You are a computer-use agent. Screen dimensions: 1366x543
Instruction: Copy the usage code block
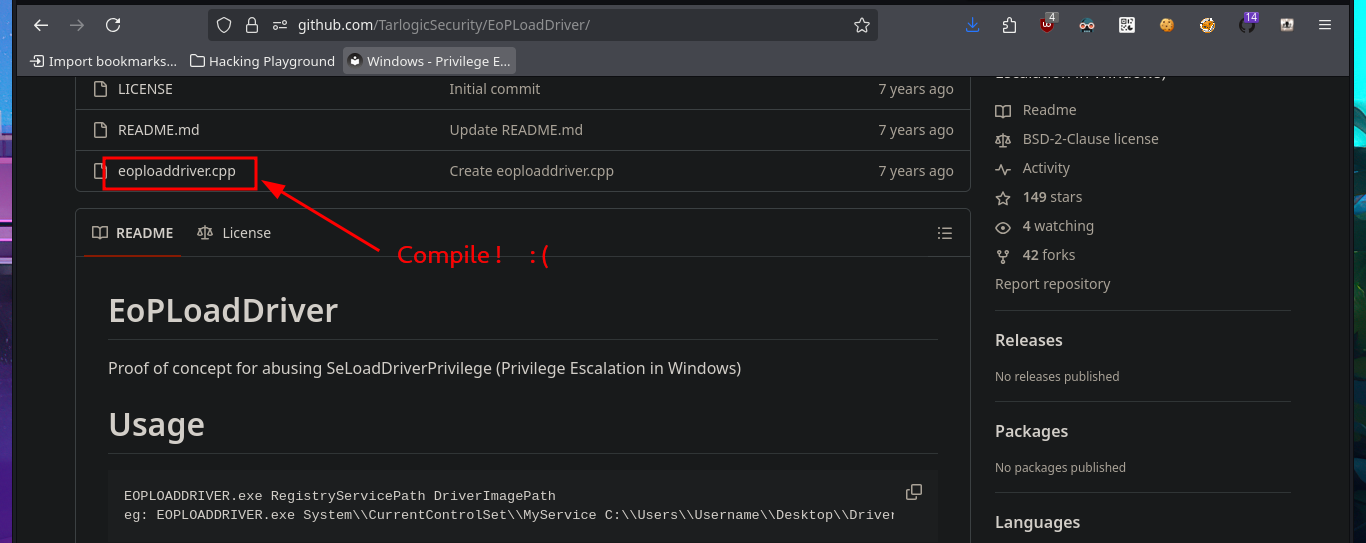pos(913,492)
